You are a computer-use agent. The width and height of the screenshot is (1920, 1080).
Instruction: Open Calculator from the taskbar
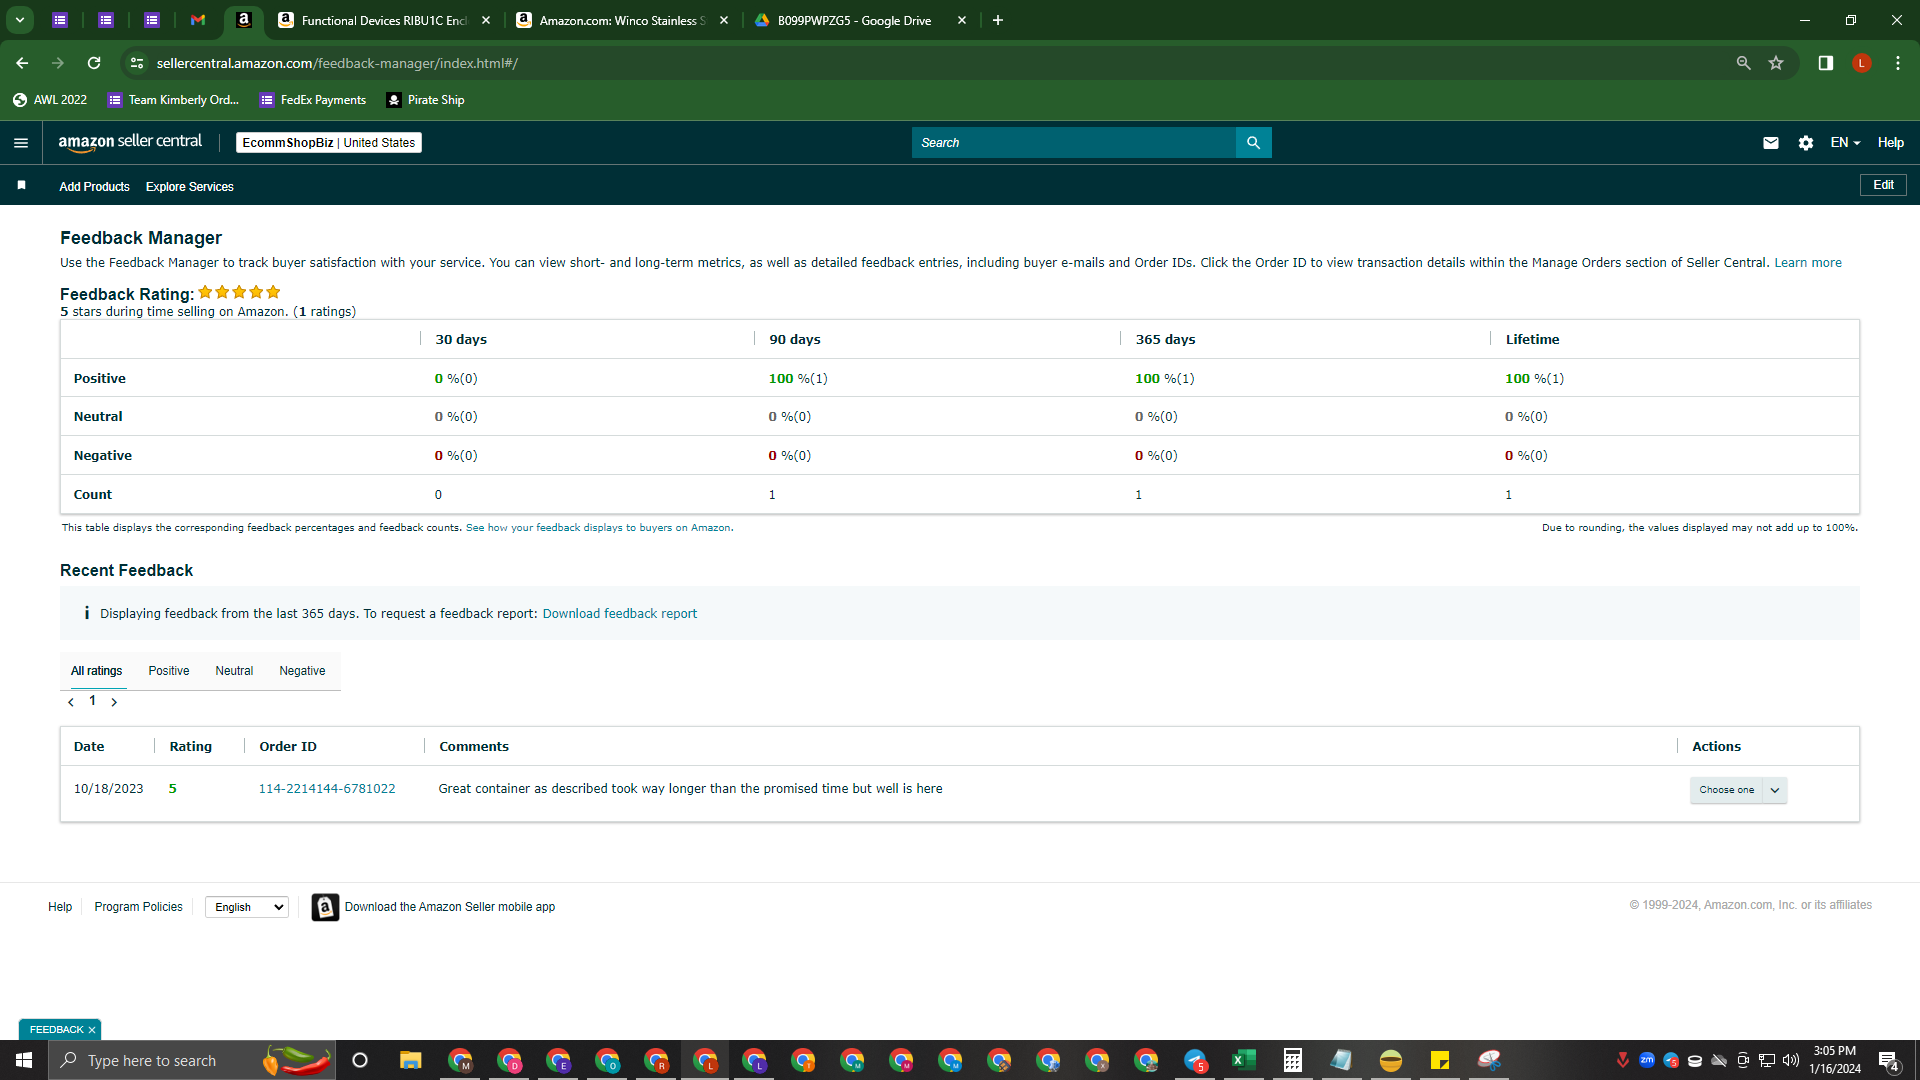(x=1292, y=1060)
